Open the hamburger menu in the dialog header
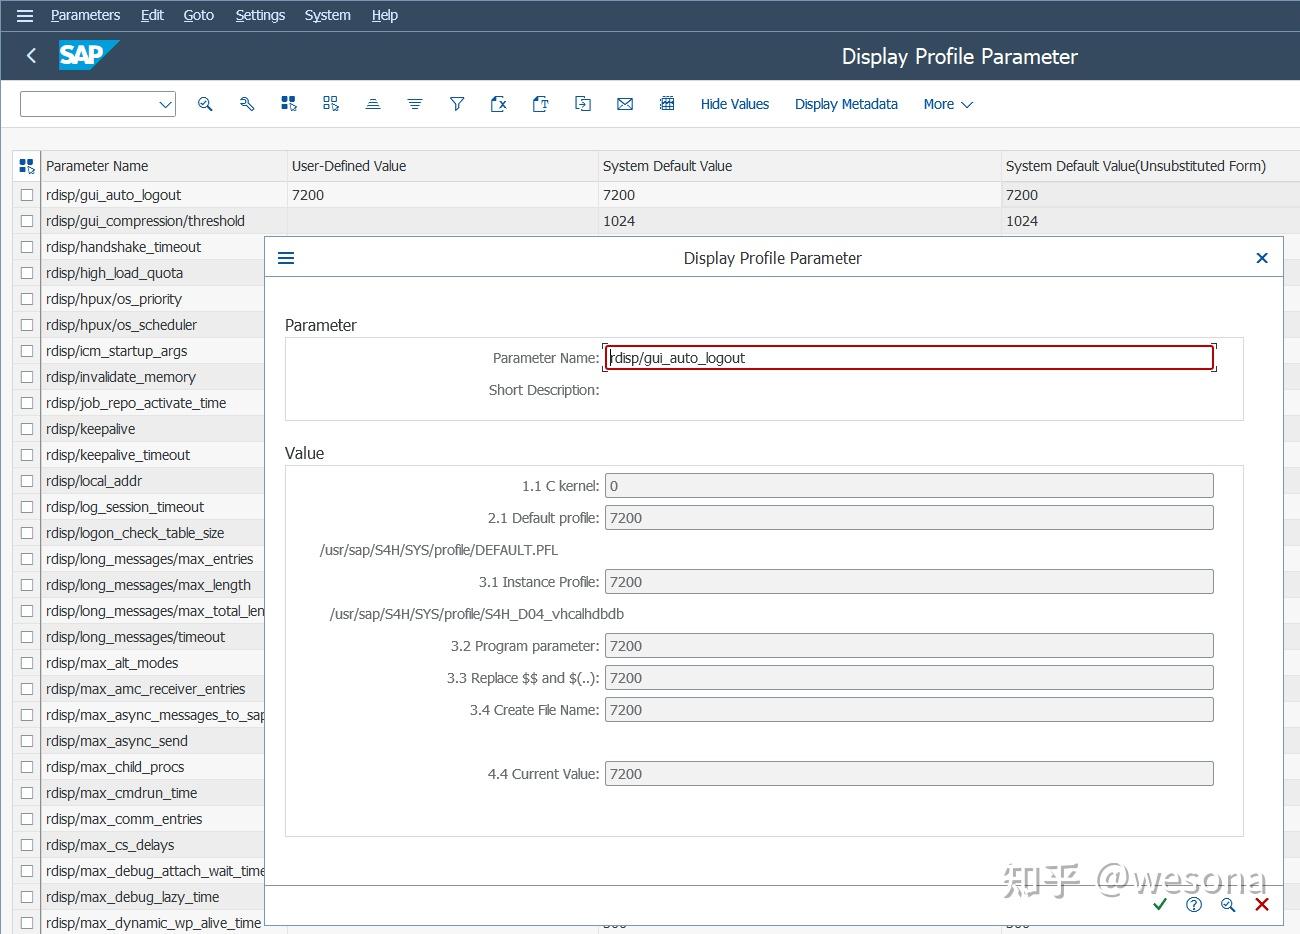Image resolution: width=1300 pixels, height=934 pixels. click(286, 257)
